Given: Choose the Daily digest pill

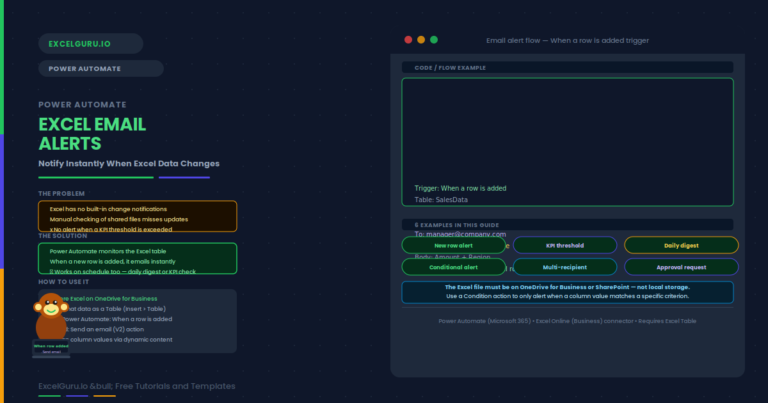Looking at the screenshot, I should (x=681, y=245).
